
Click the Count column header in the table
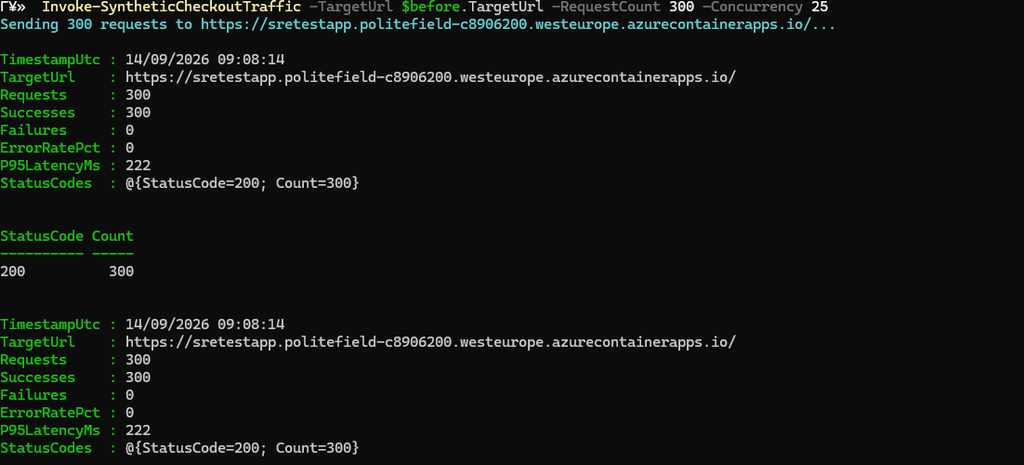(112, 236)
